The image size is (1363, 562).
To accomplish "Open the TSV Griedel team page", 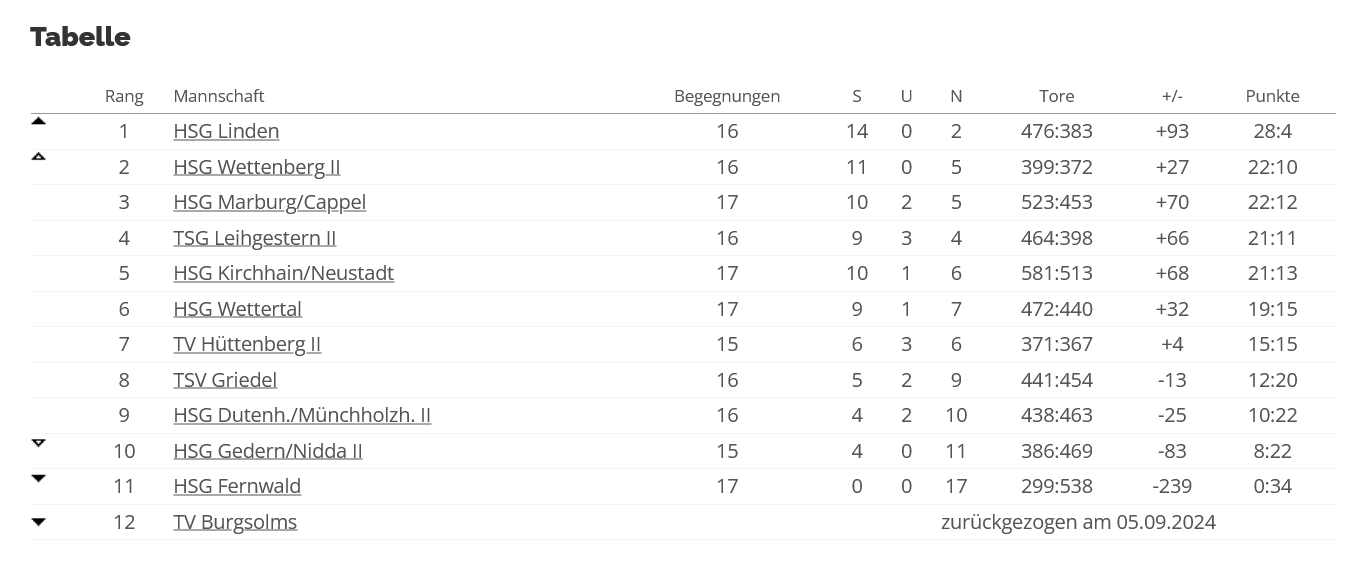I will pos(225,380).
